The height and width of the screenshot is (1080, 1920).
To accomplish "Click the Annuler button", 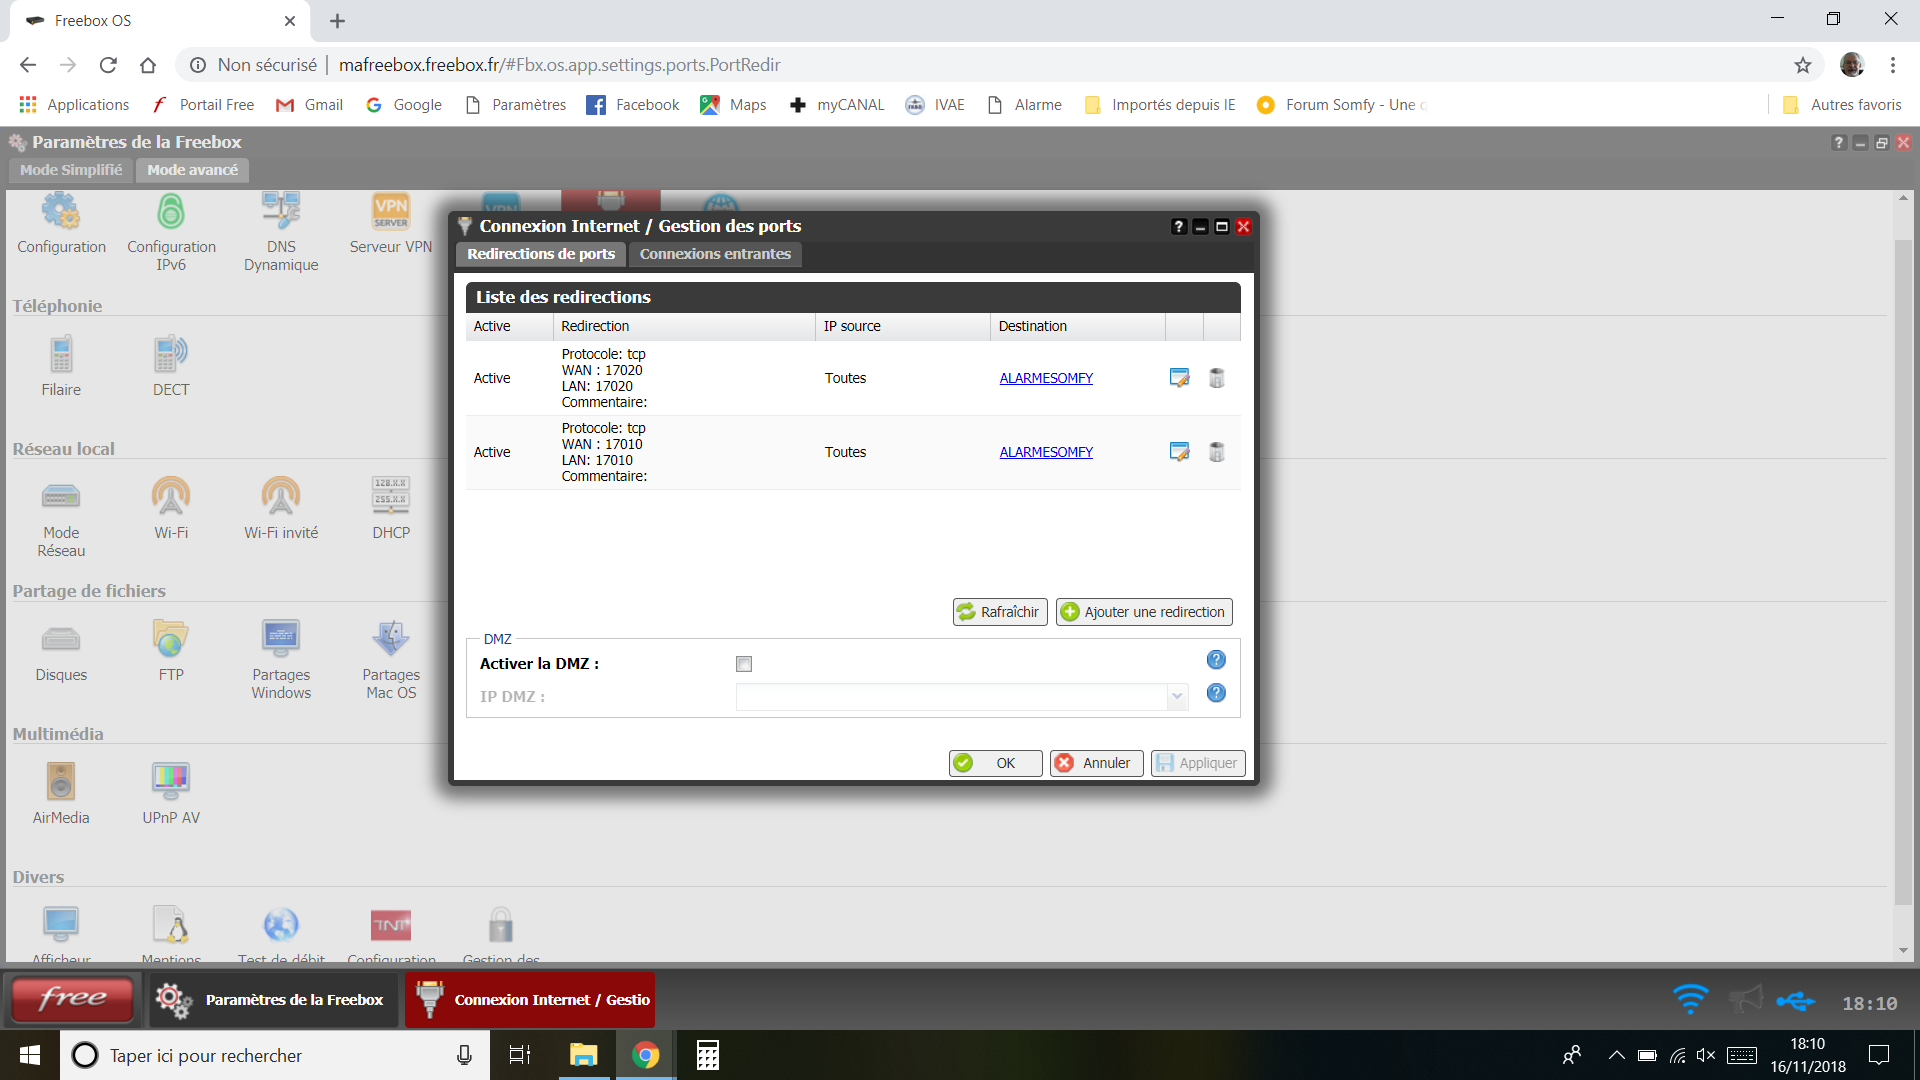I will click(x=1096, y=763).
